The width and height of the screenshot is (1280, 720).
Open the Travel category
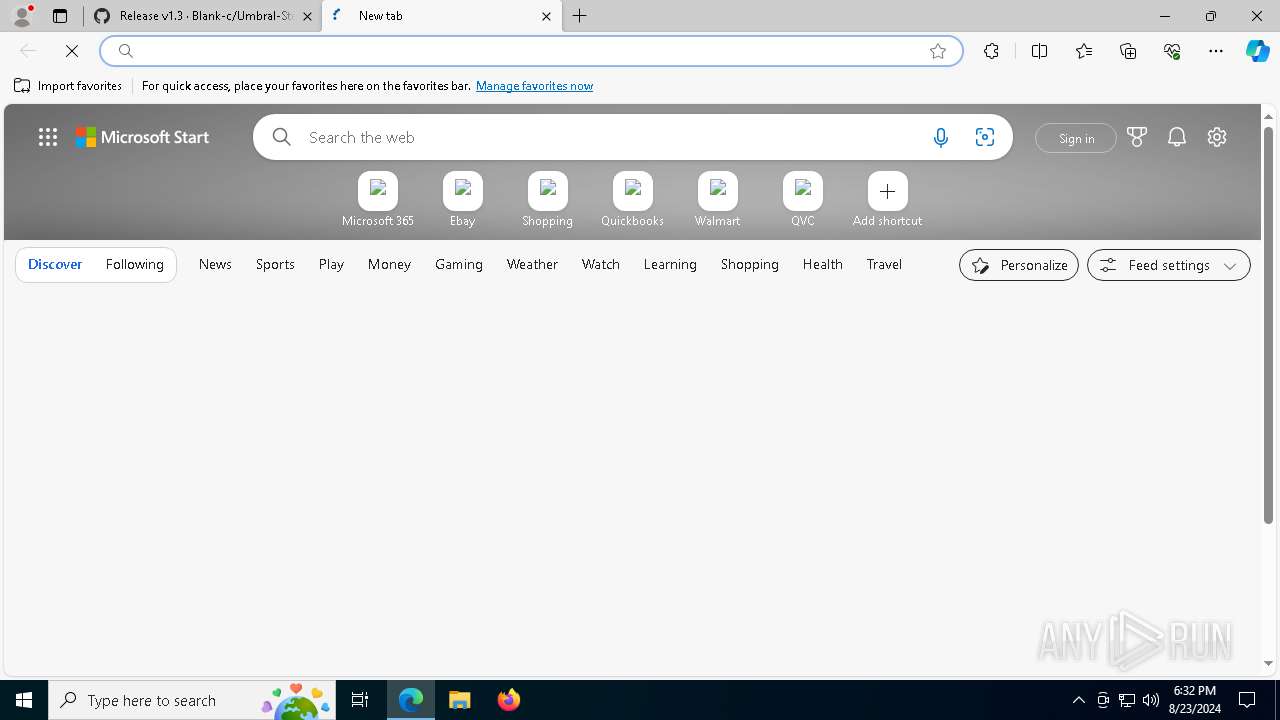pyautogui.click(x=884, y=264)
